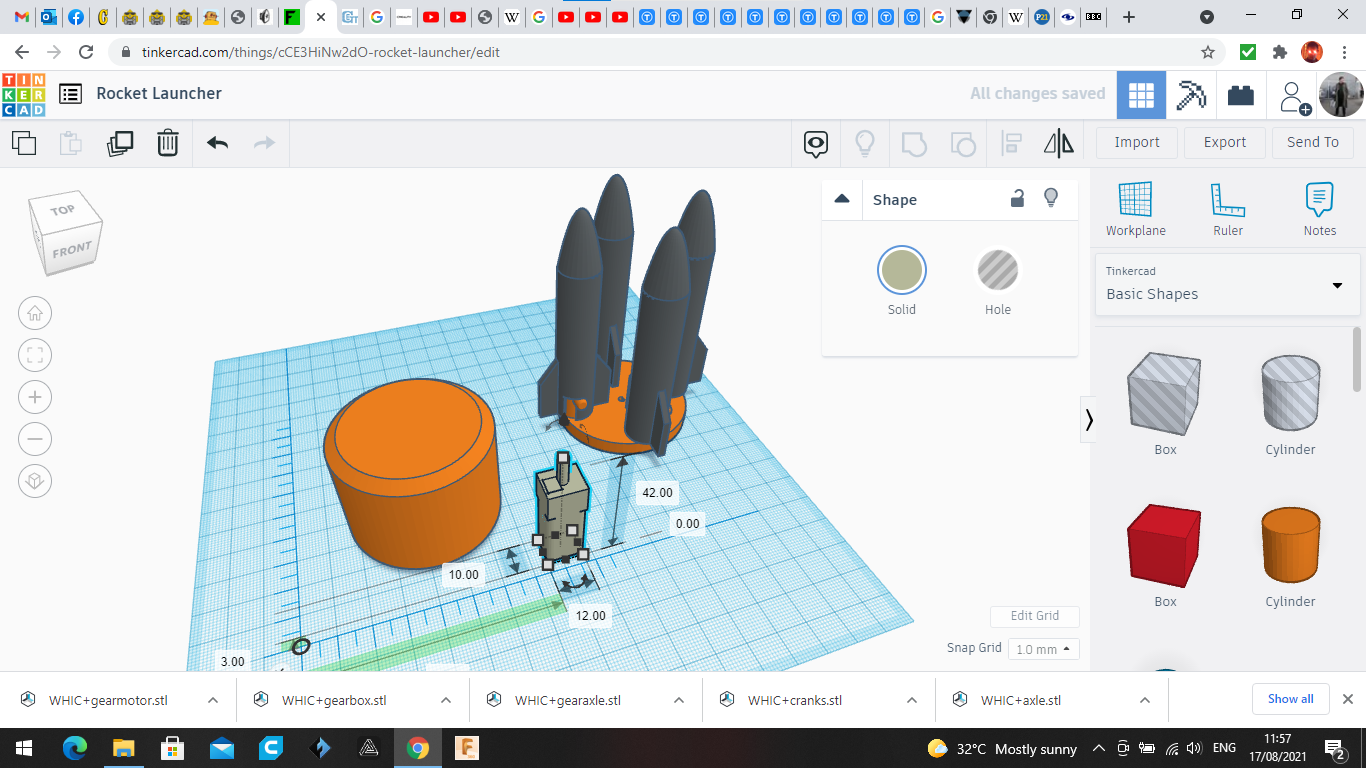Open Show all downloads
1366x768 pixels.
[x=1290, y=699]
